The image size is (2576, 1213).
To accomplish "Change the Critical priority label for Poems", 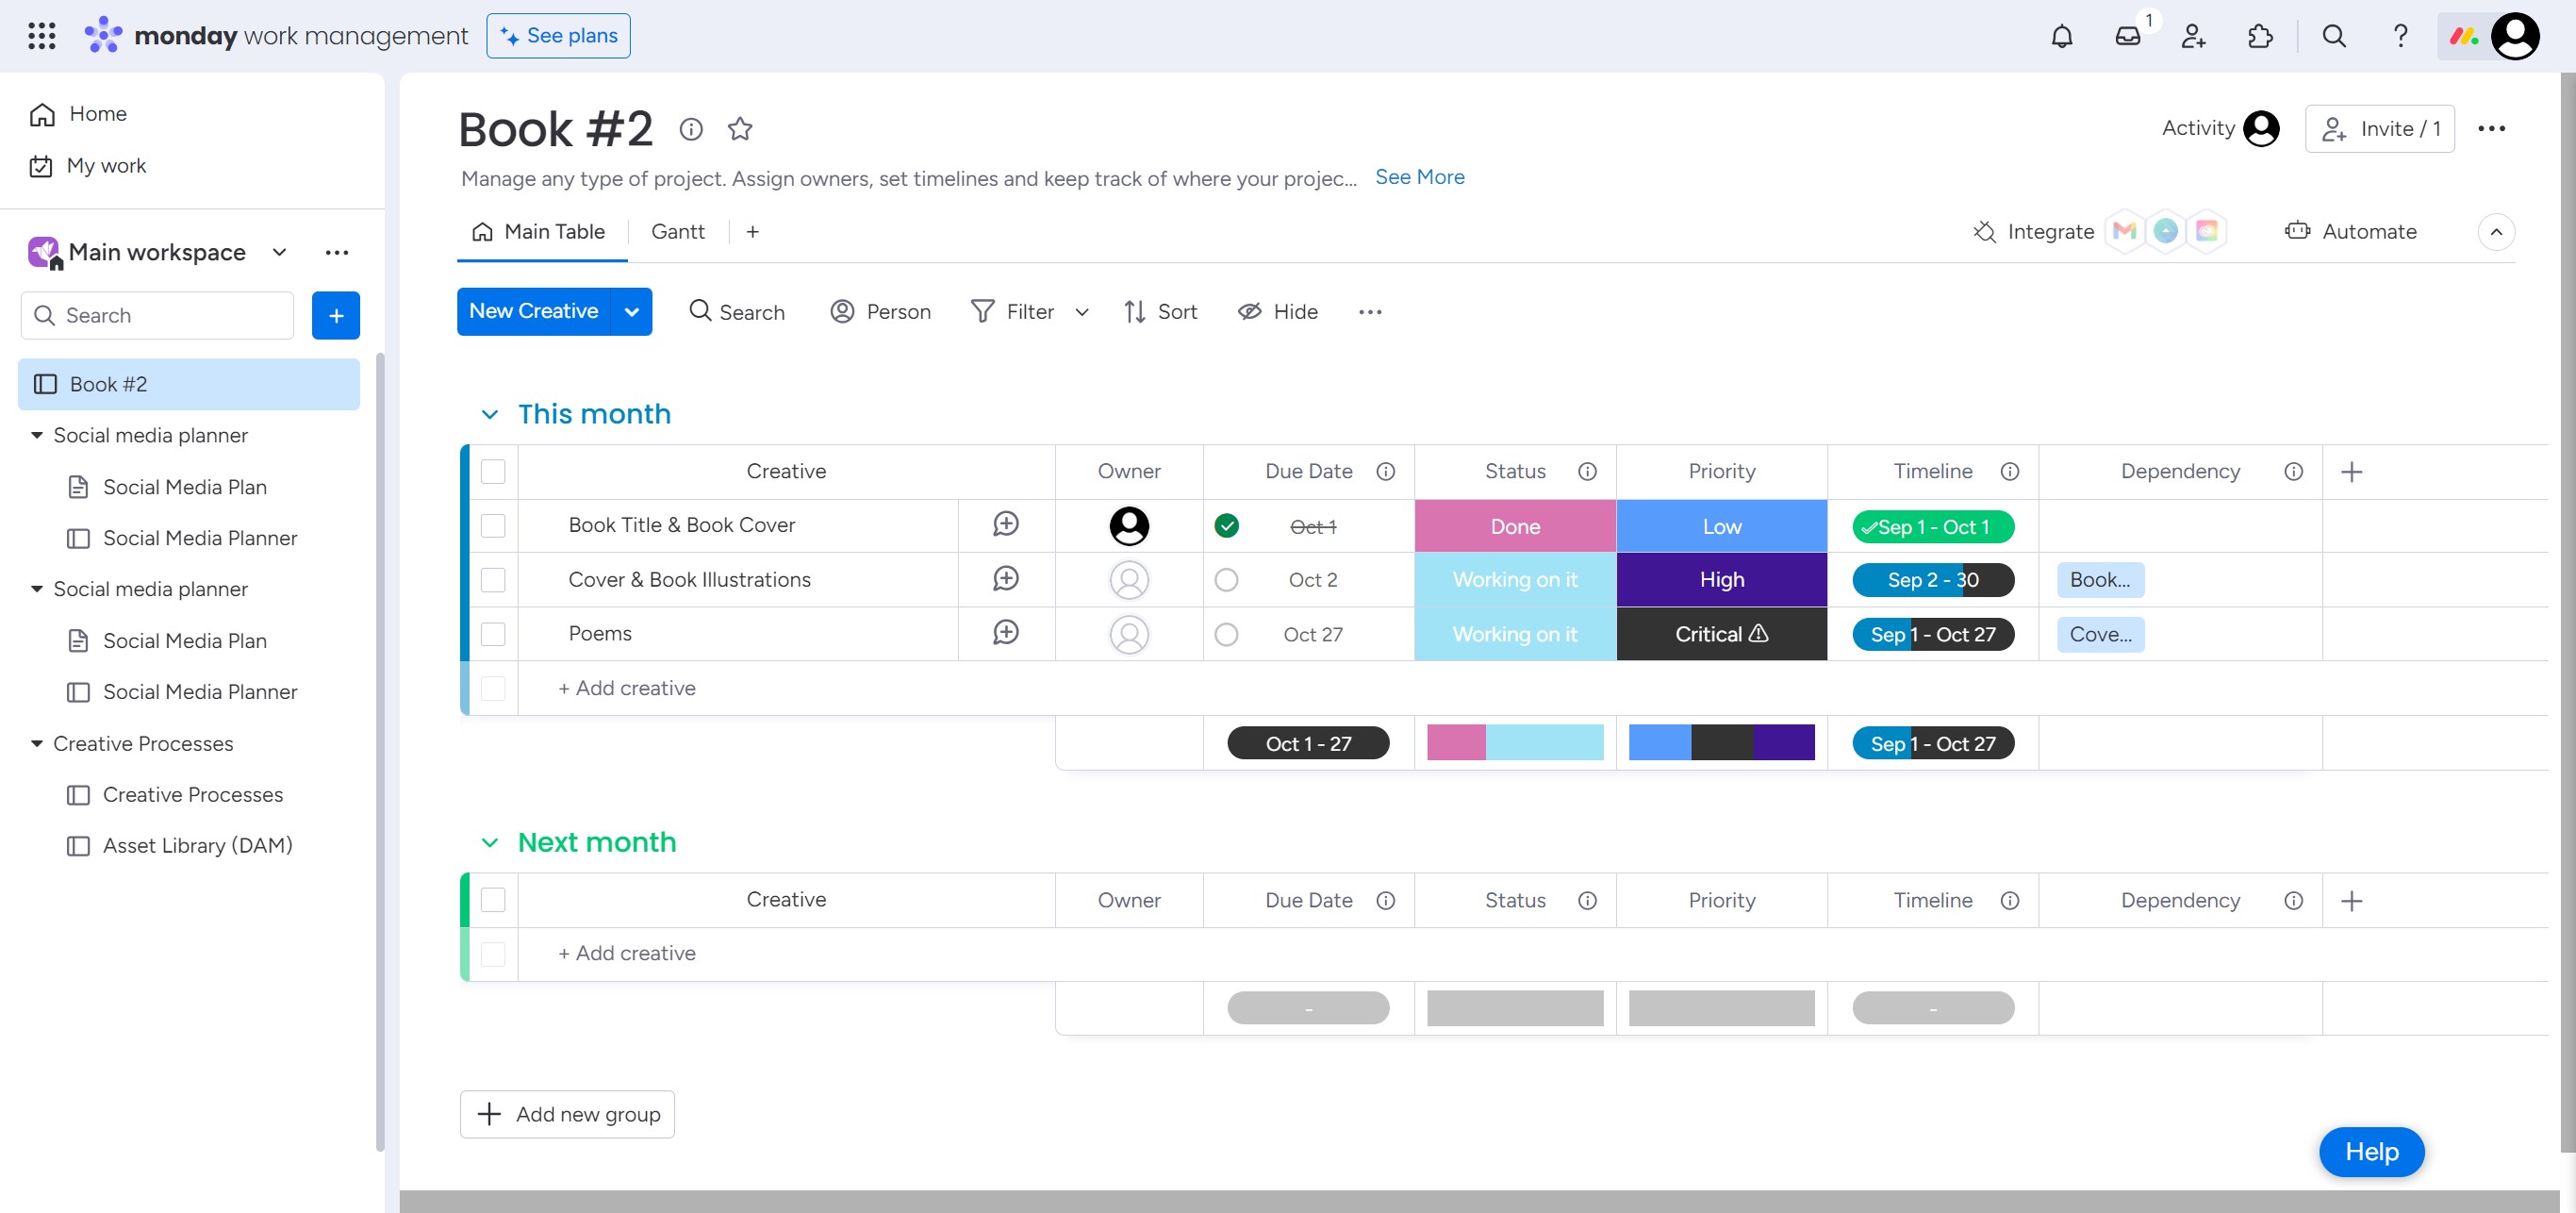I will click(1720, 634).
